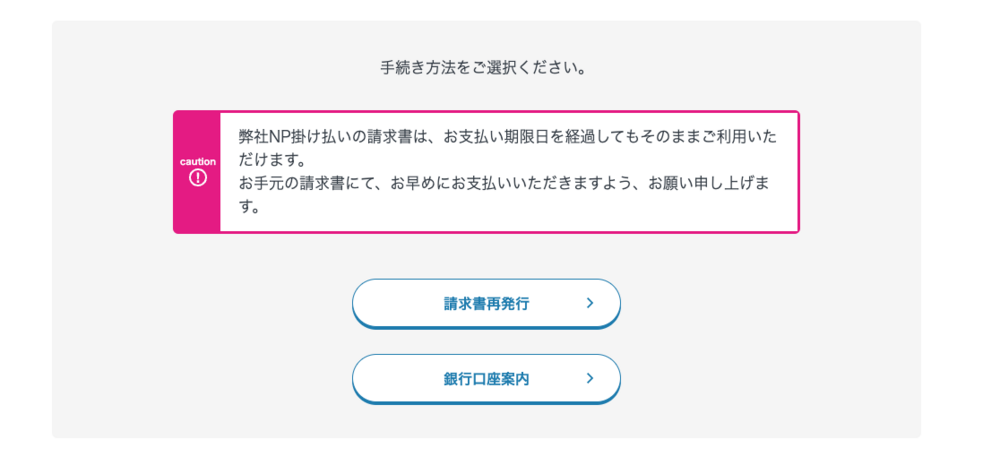Image resolution: width=1000 pixels, height=474 pixels.
Task: Select the 請求書再発行 button
Action: click(486, 304)
